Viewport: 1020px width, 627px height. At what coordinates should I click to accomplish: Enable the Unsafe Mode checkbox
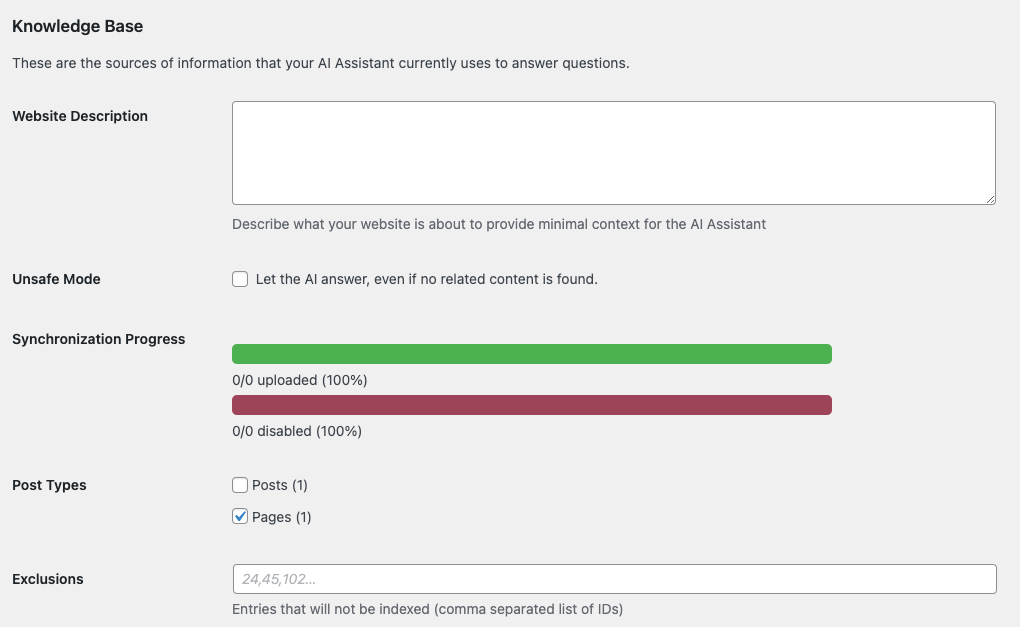click(240, 279)
